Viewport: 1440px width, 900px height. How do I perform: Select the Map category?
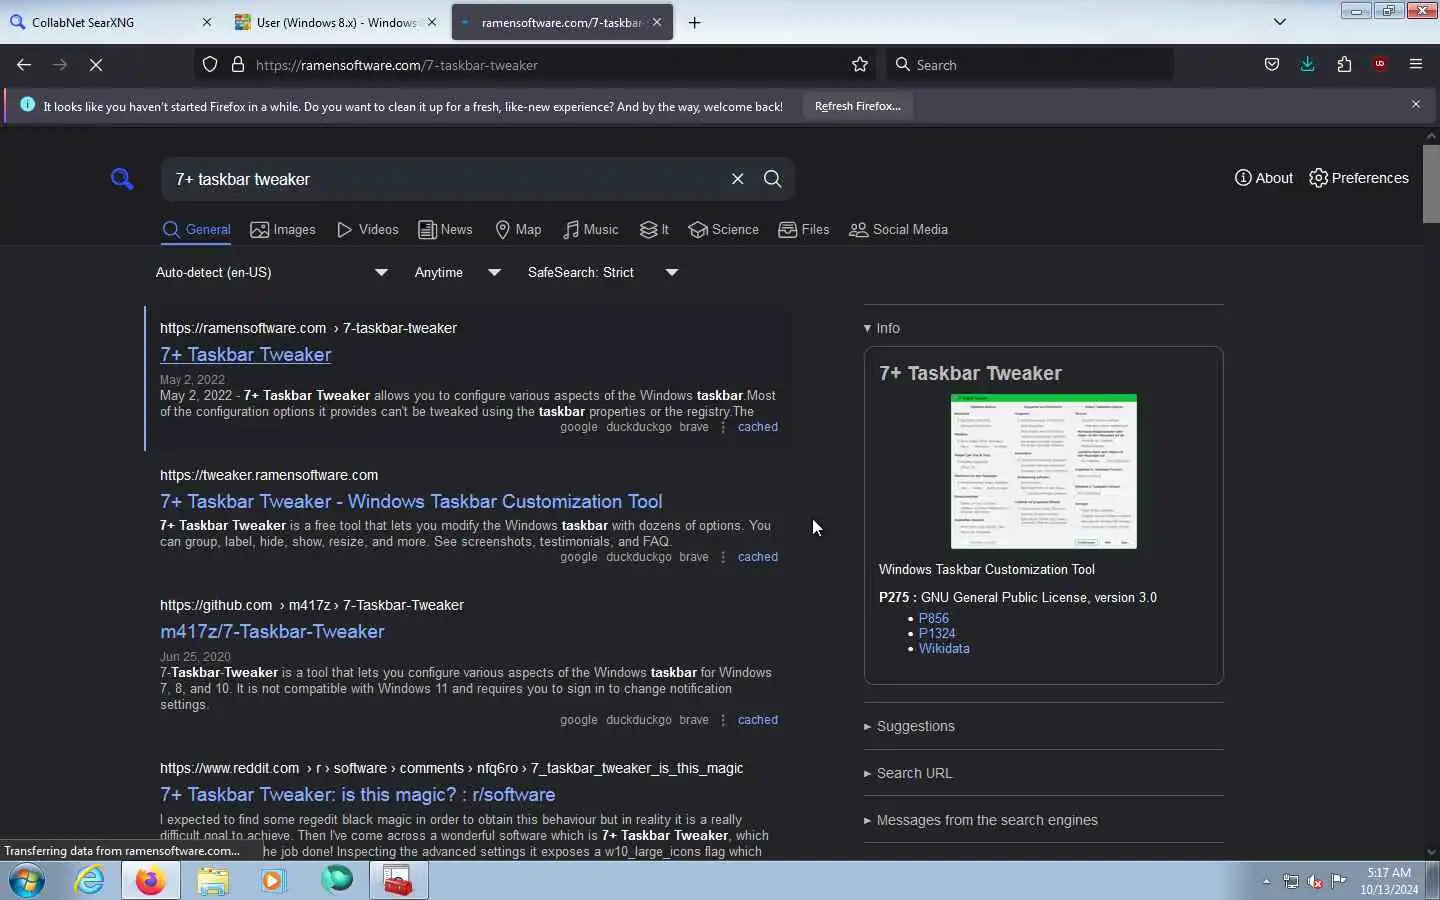click(518, 230)
